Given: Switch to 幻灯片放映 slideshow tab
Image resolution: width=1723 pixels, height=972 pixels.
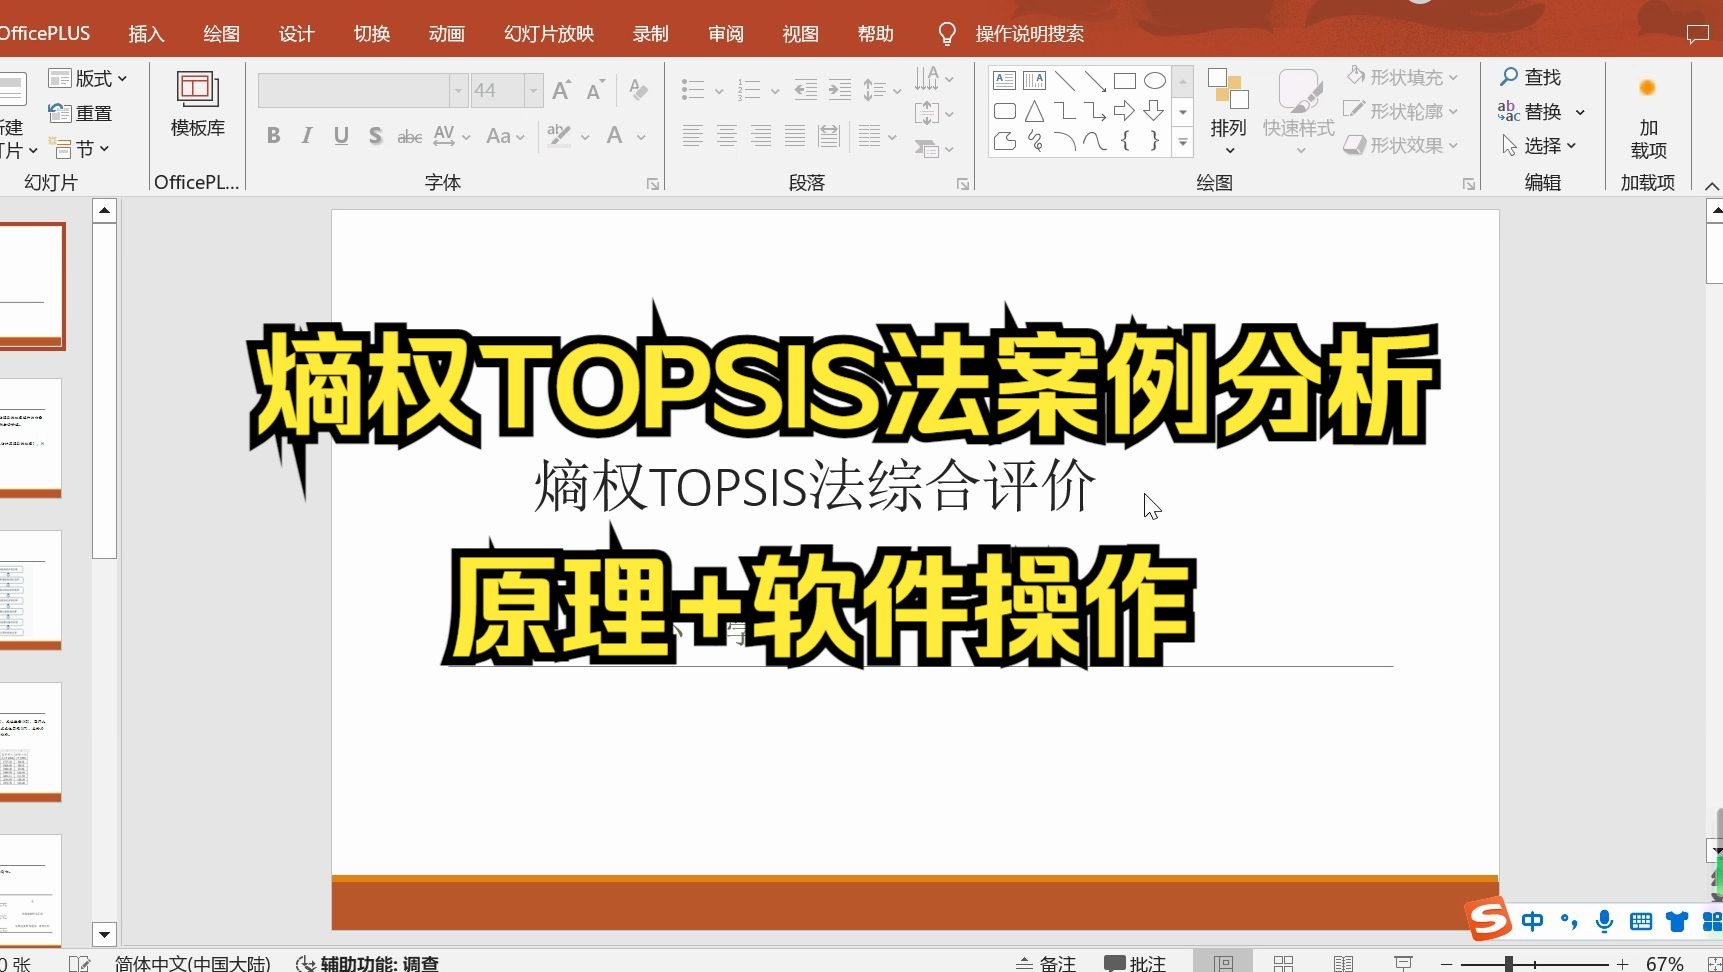Looking at the screenshot, I should coord(549,34).
